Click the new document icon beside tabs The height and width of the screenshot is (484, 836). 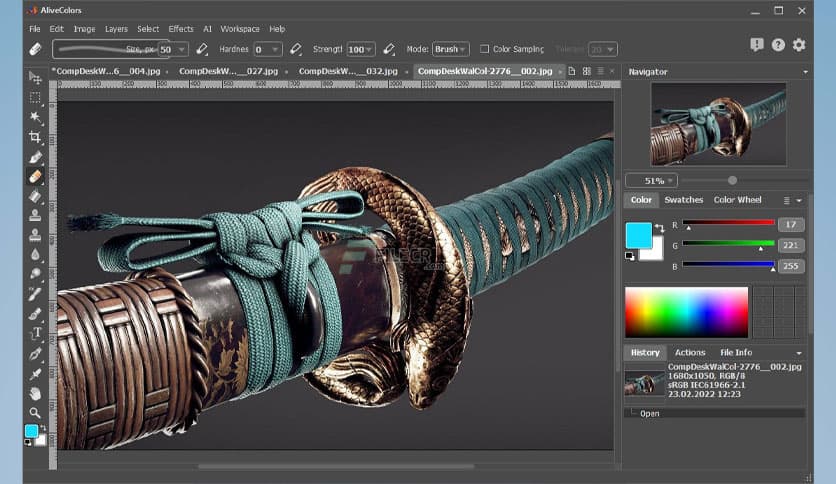[572, 71]
